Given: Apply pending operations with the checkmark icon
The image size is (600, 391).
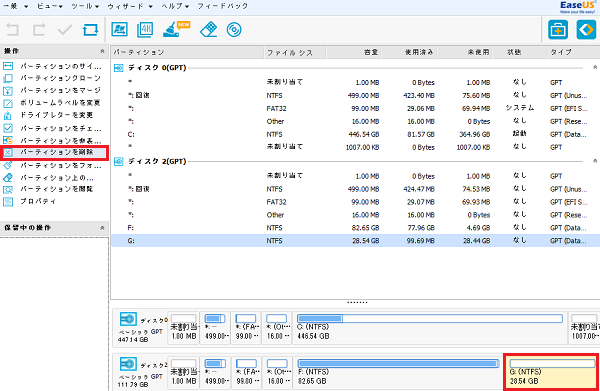Looking at the screenshot, I should pos(65,29).
